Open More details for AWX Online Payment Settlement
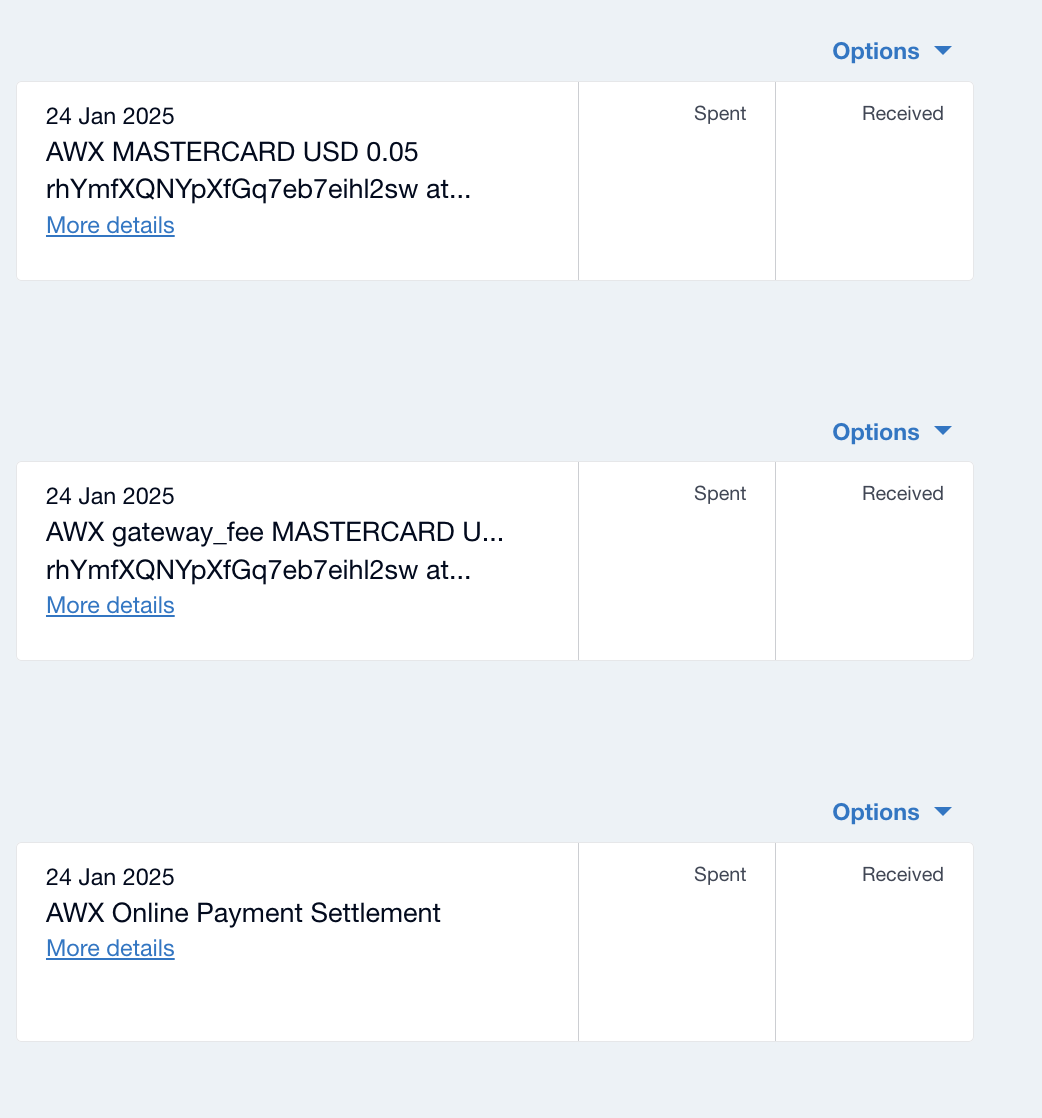Screen dimensions: 1042x1118 (110, 948)
